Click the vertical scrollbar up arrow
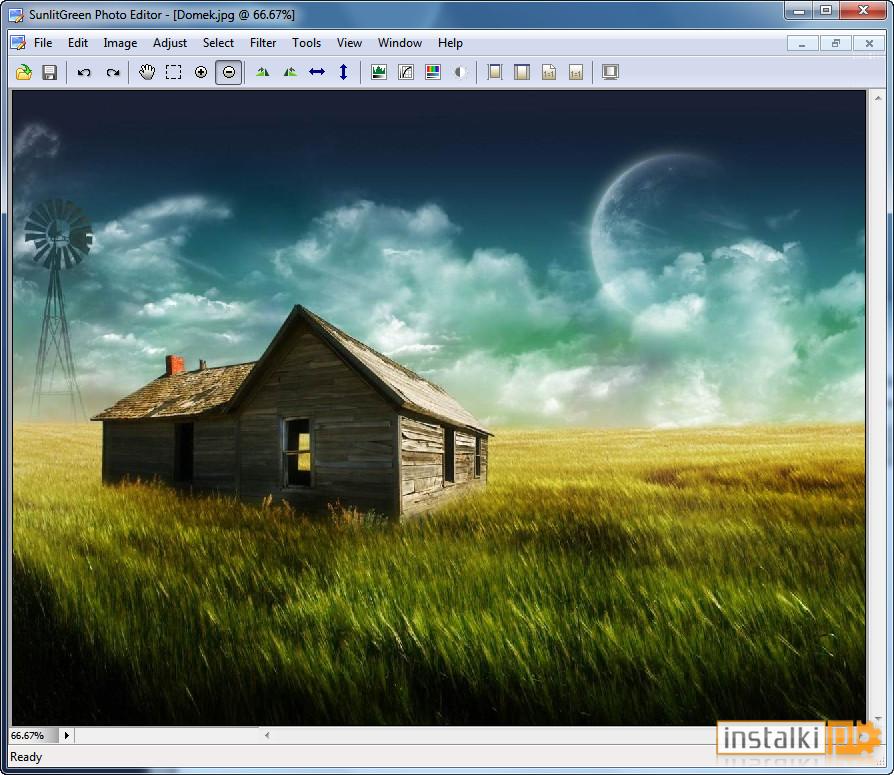 pos(878,99)
